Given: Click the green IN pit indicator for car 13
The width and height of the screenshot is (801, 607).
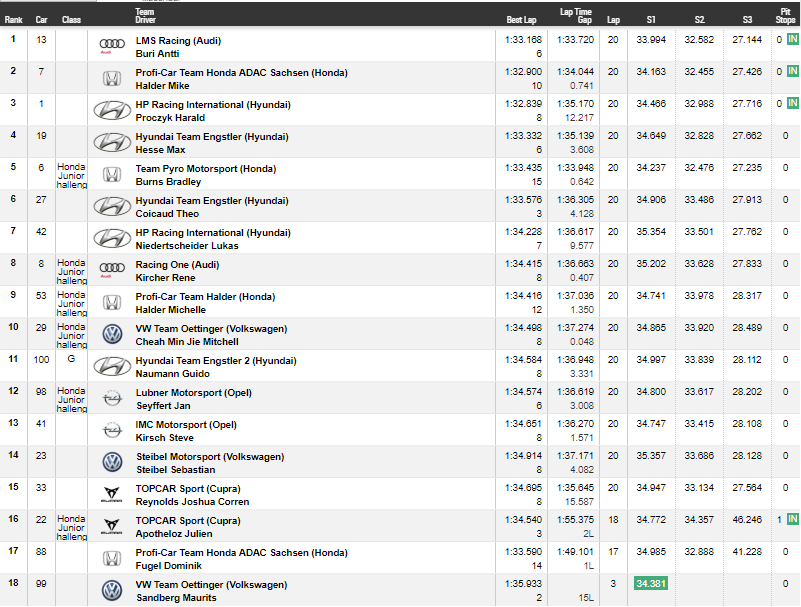Looking at the screenshot, I should click(792, 39).
